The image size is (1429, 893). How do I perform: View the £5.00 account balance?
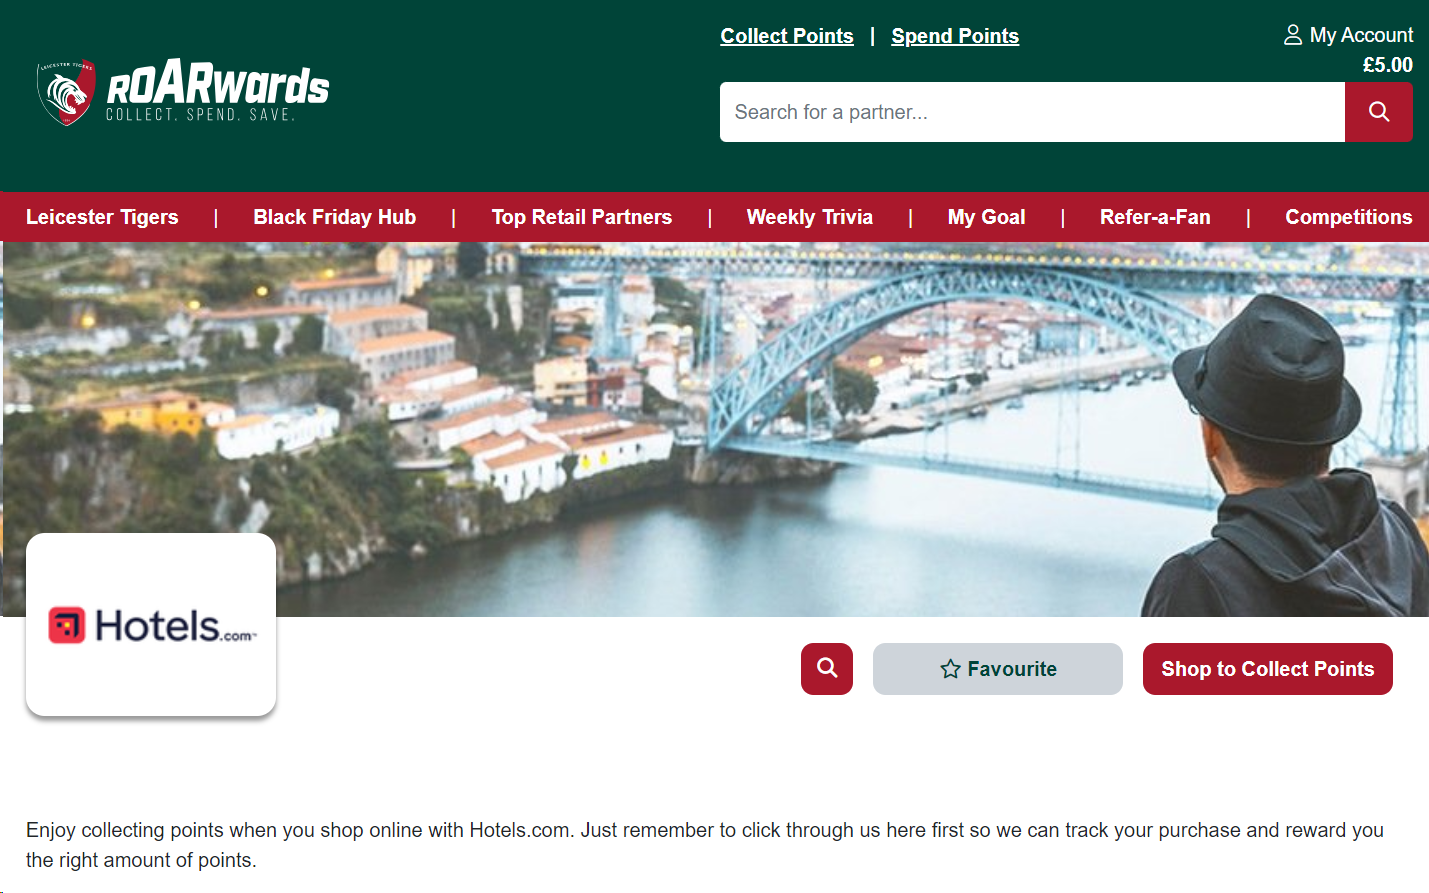coord(1388,65)
